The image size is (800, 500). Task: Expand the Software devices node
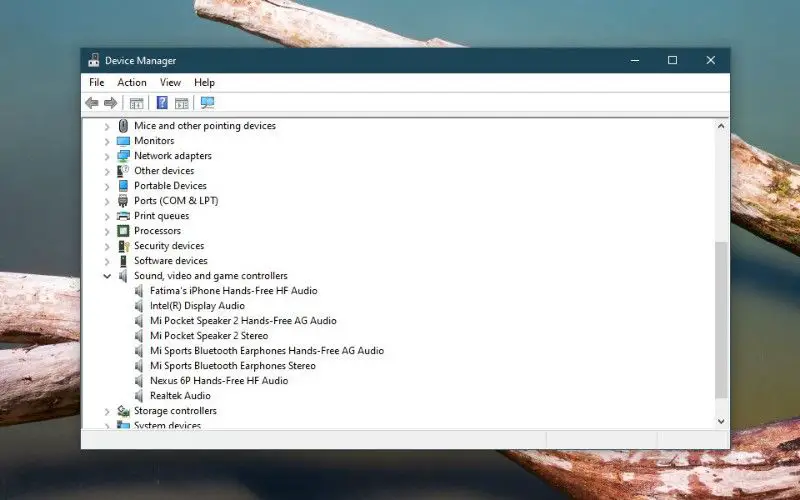107,262
